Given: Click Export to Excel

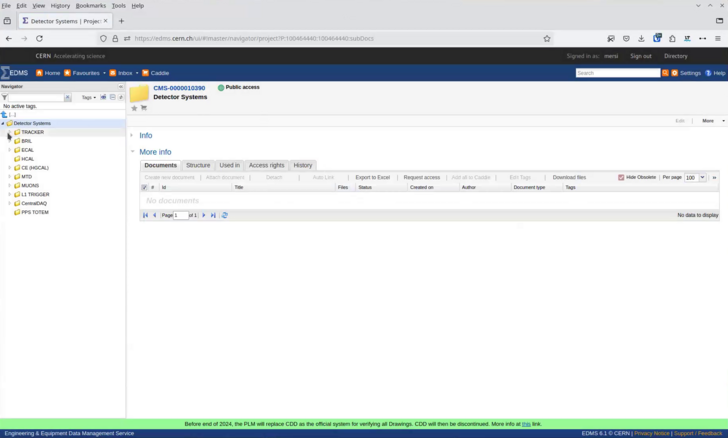Looking at the screenshot, I should tap(373, 177).
